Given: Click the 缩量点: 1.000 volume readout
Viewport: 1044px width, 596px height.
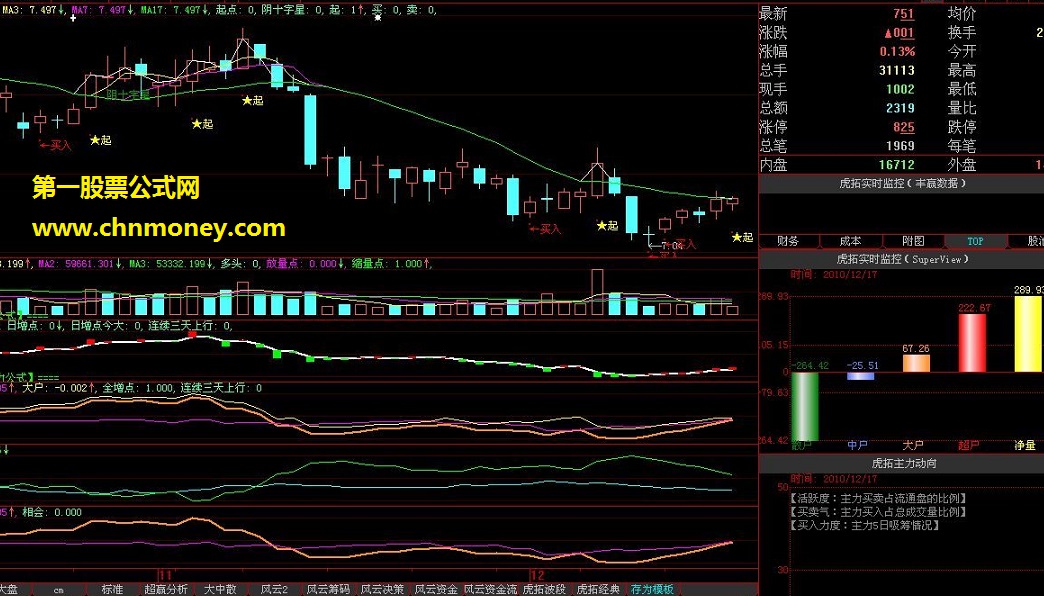Looking at the screenshot, I should tap(392, 264).
